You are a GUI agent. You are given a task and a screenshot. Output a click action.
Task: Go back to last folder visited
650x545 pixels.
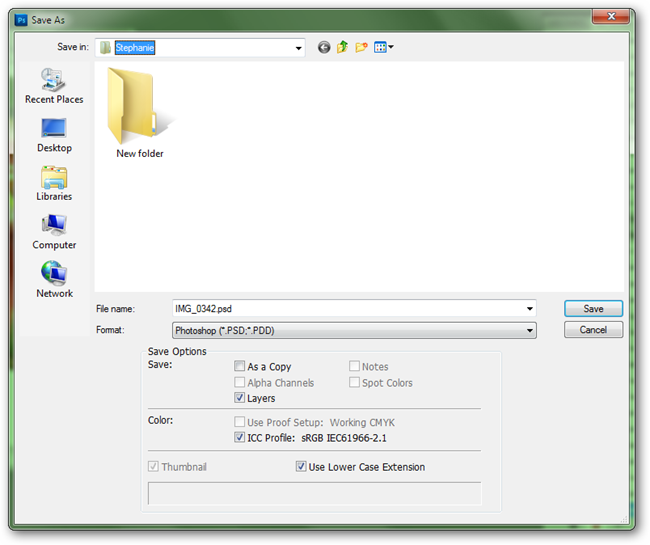324,47
